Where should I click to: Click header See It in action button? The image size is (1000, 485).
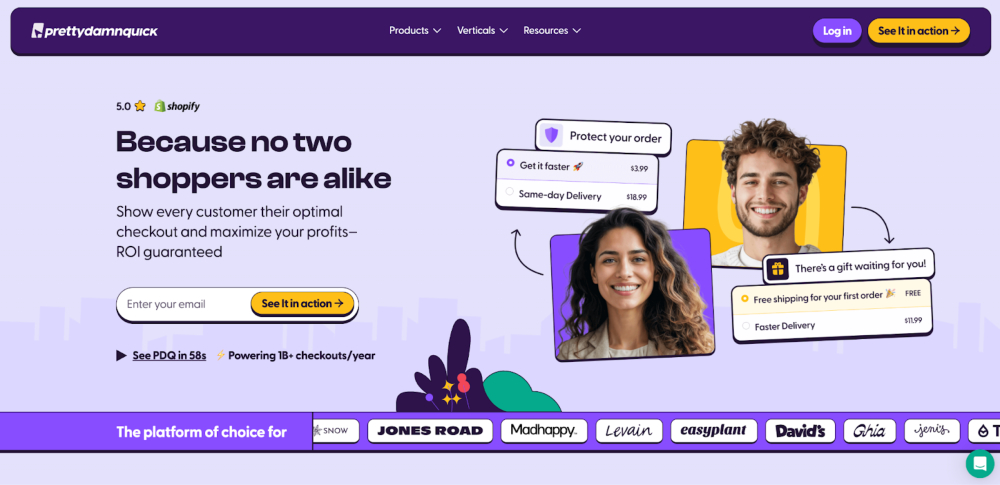[x=918, y=31]
